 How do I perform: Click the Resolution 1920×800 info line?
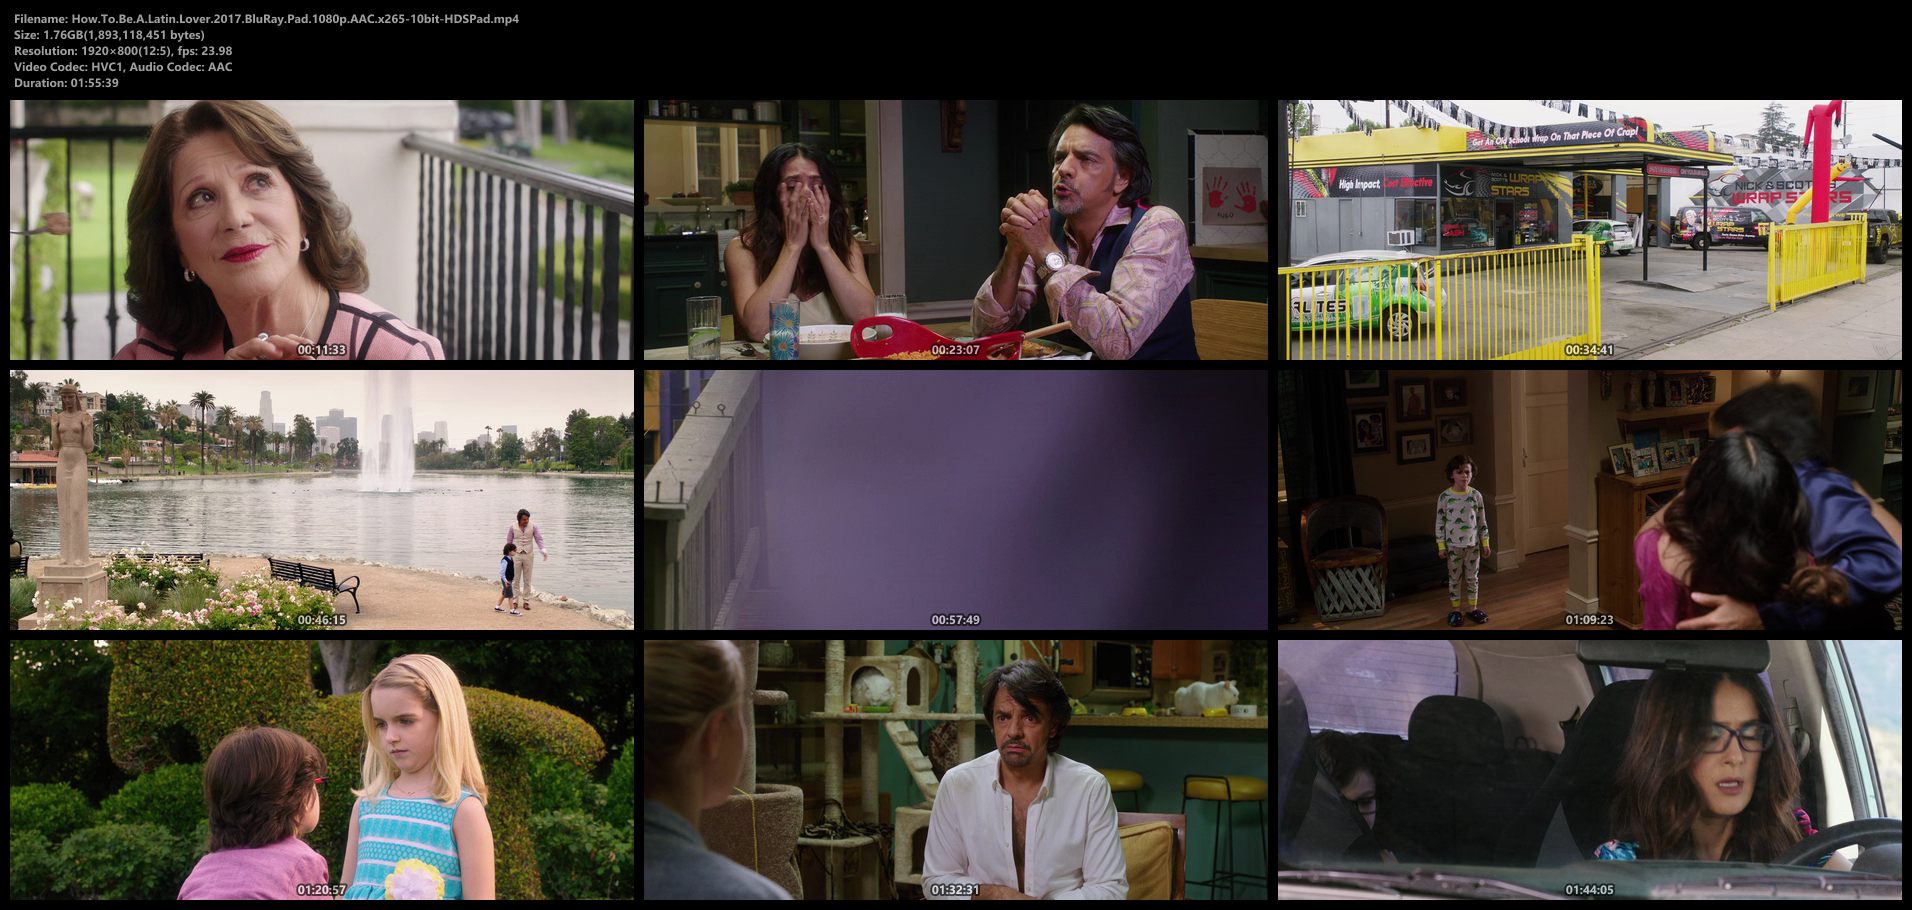tap(123, 51)
